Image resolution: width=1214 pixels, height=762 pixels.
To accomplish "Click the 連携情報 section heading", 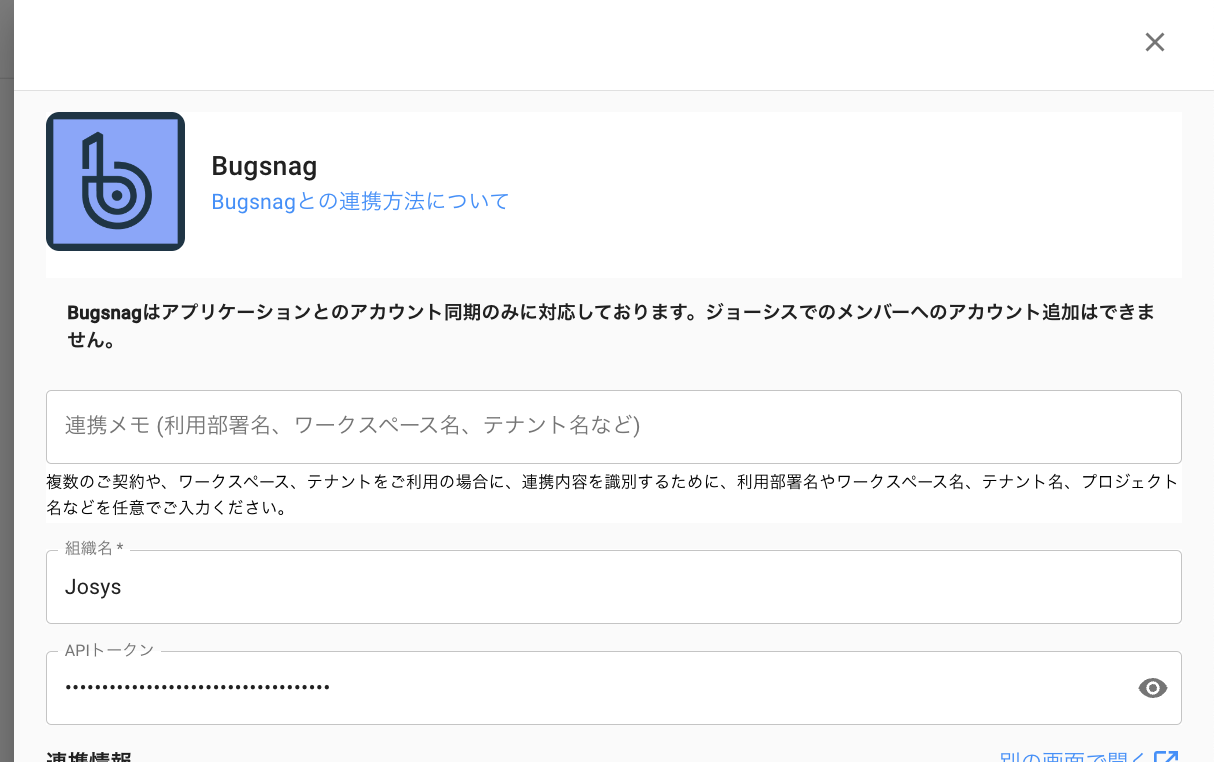I will click(x=89, y=756).
